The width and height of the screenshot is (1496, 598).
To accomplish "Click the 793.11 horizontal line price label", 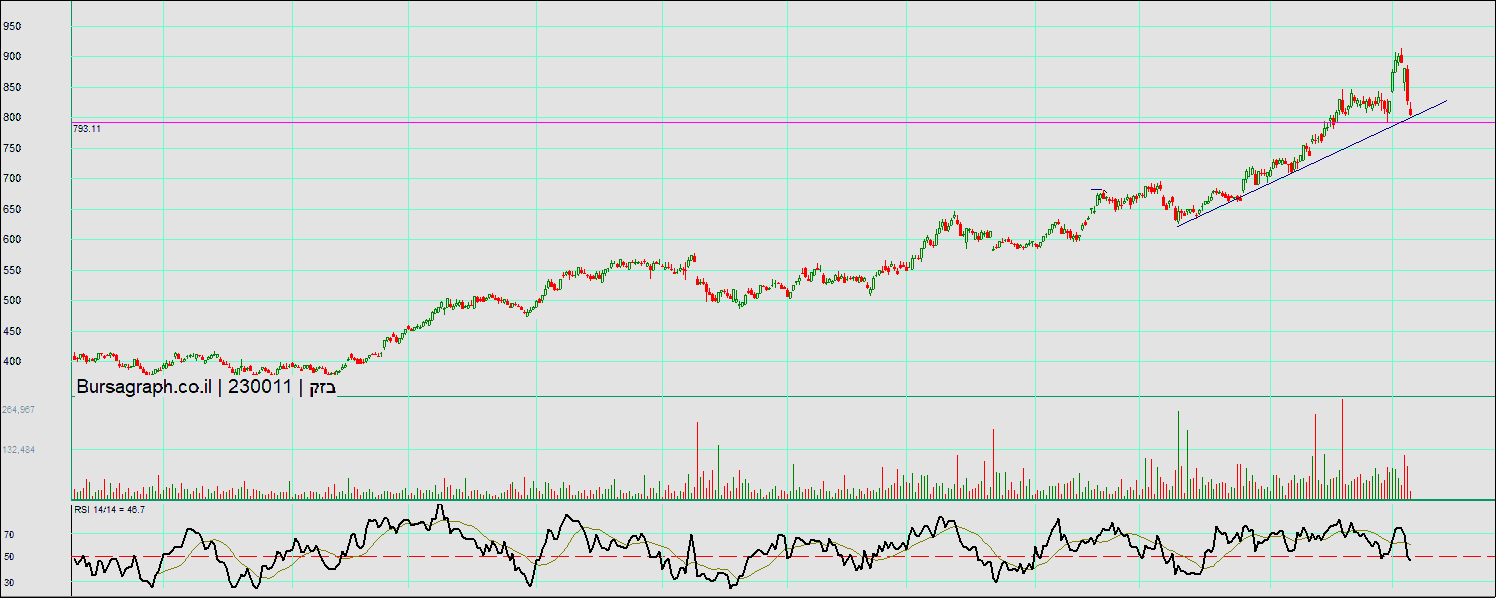I will pyautogui.click(x=87, y=129).
